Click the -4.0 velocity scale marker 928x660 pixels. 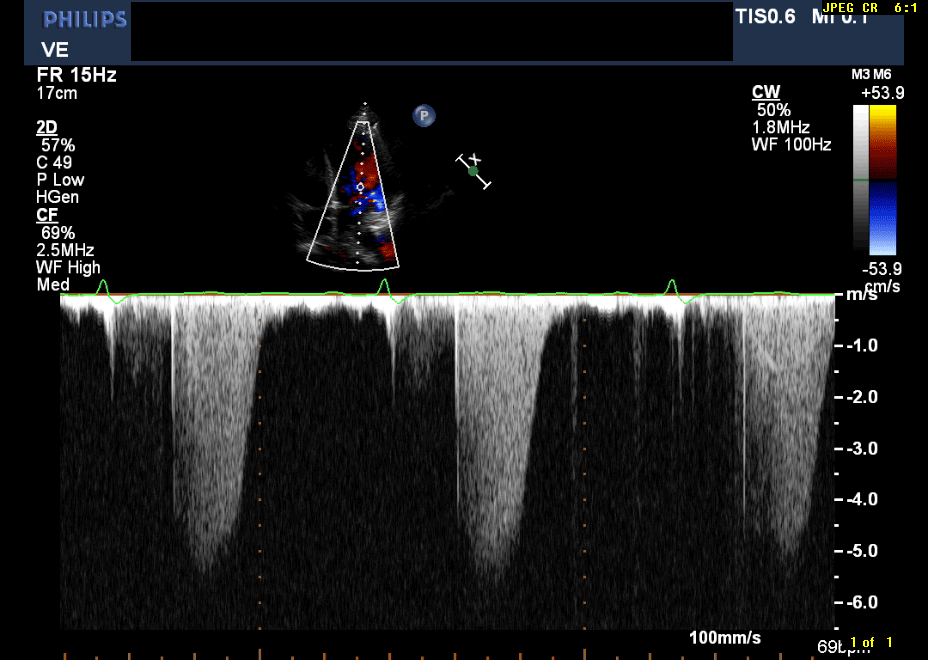[x=864, y=499]
